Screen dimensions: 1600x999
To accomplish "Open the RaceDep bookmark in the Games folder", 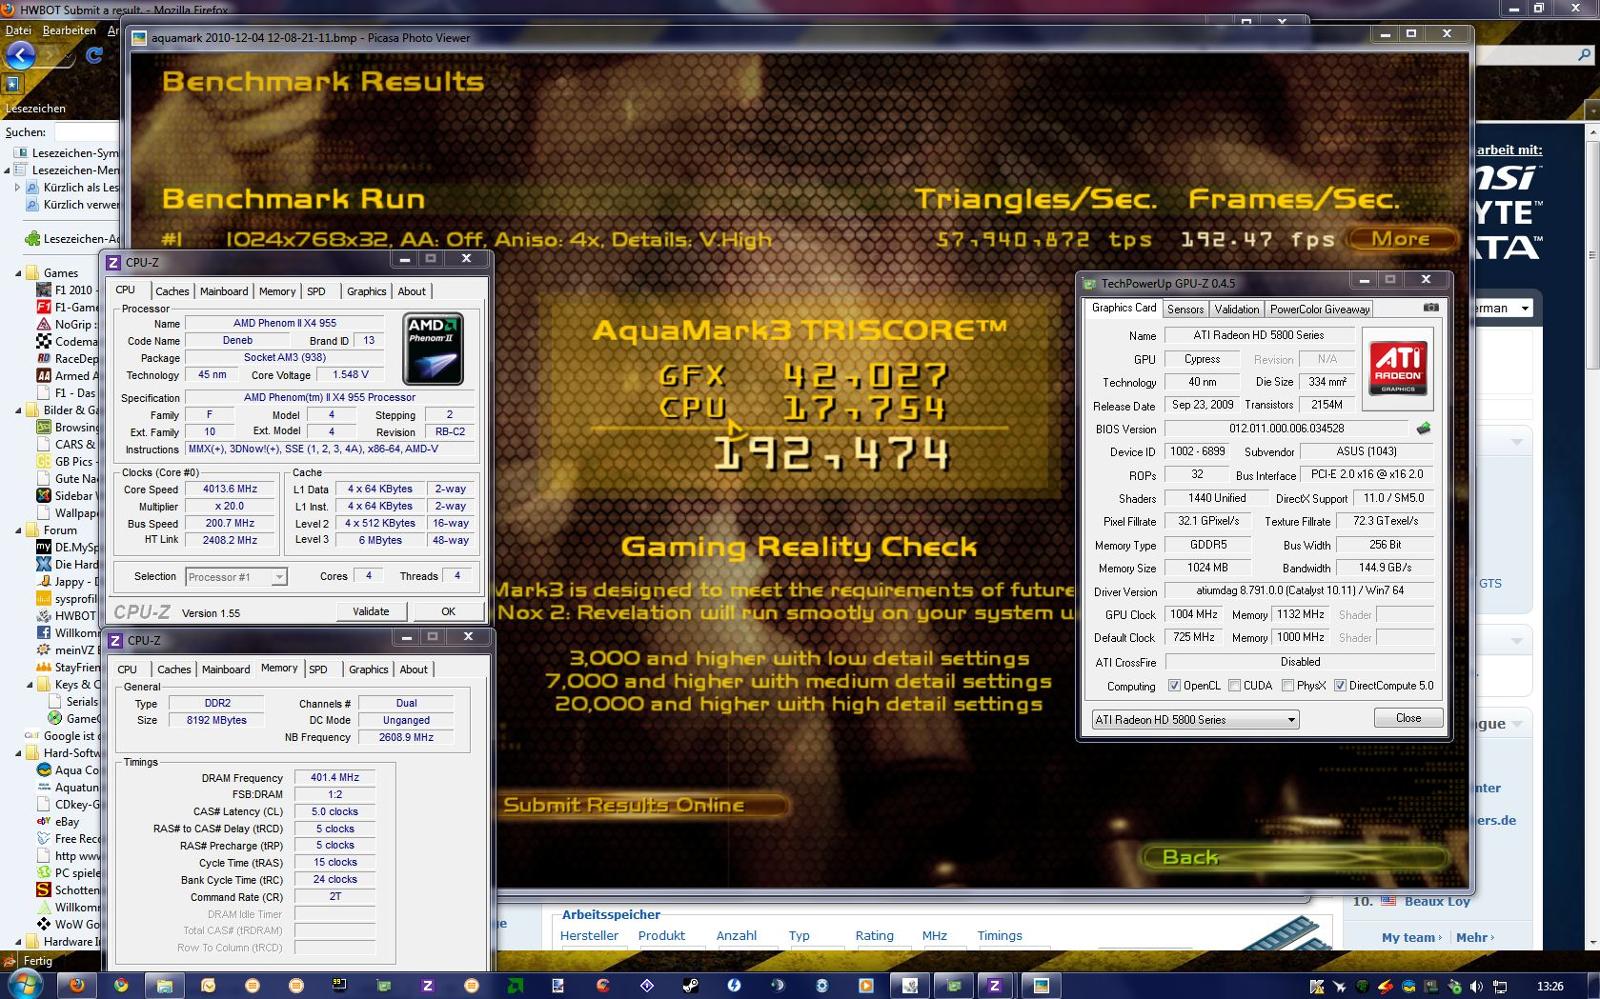I will [76, 359].
